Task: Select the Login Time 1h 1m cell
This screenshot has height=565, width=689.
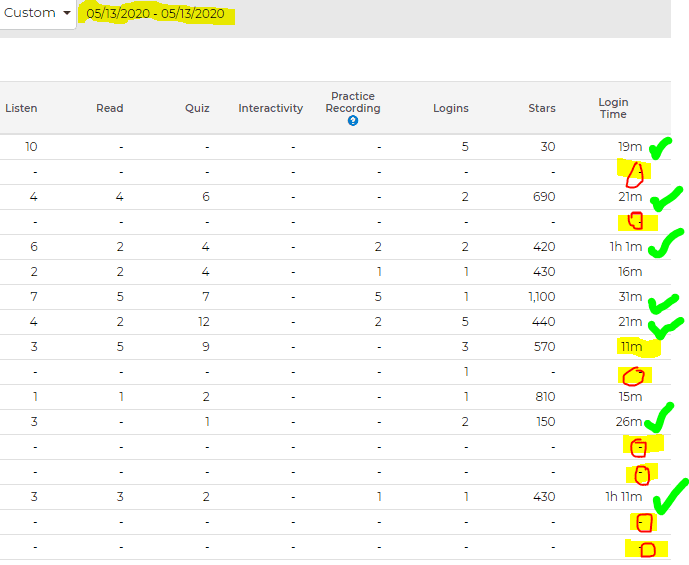Action: pos(626,247)
